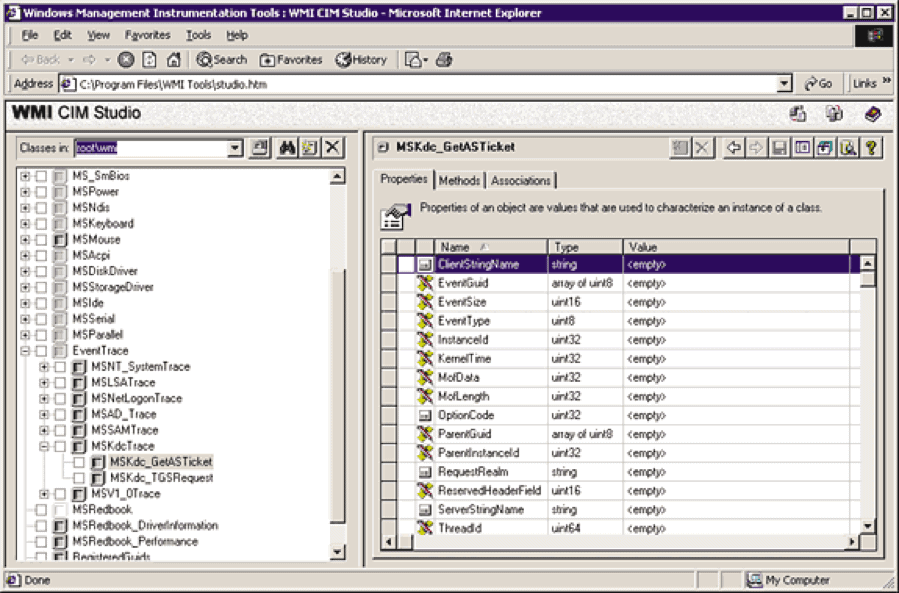Tick the MSKdc_TGSRequest checkbox
899x593 pixels.
pos(79,478)
